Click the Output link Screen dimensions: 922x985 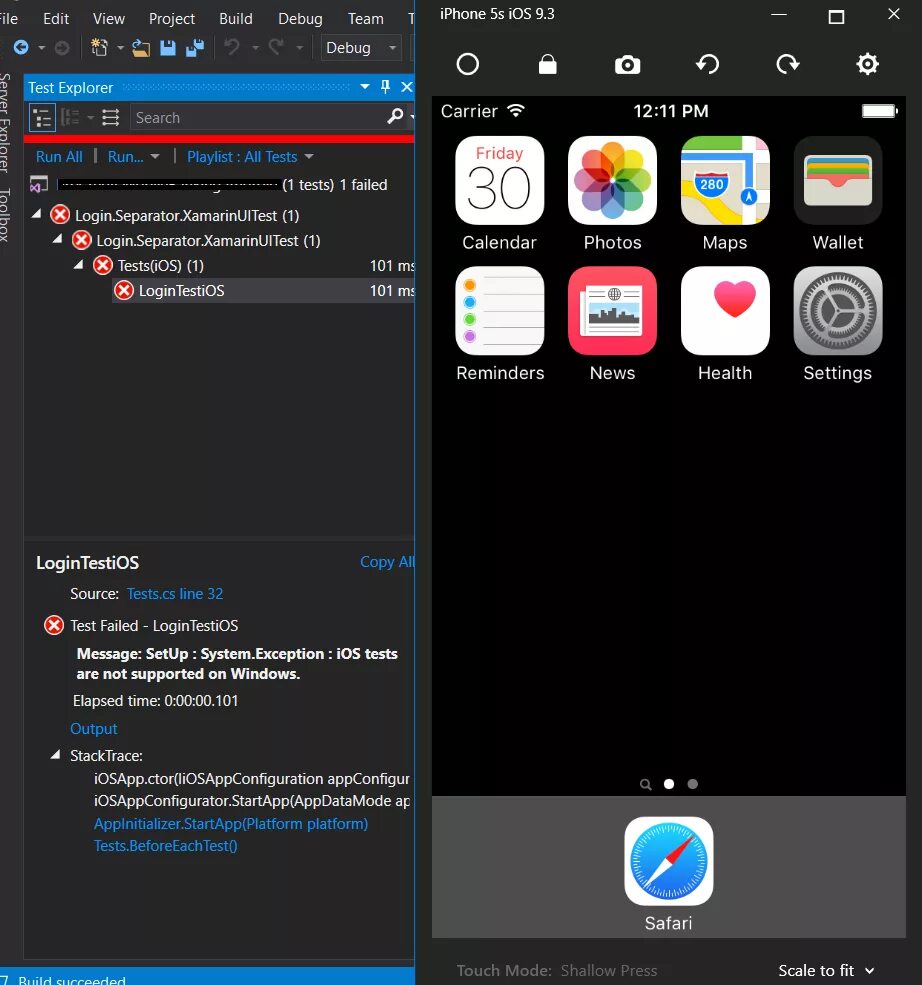point(94,729)
